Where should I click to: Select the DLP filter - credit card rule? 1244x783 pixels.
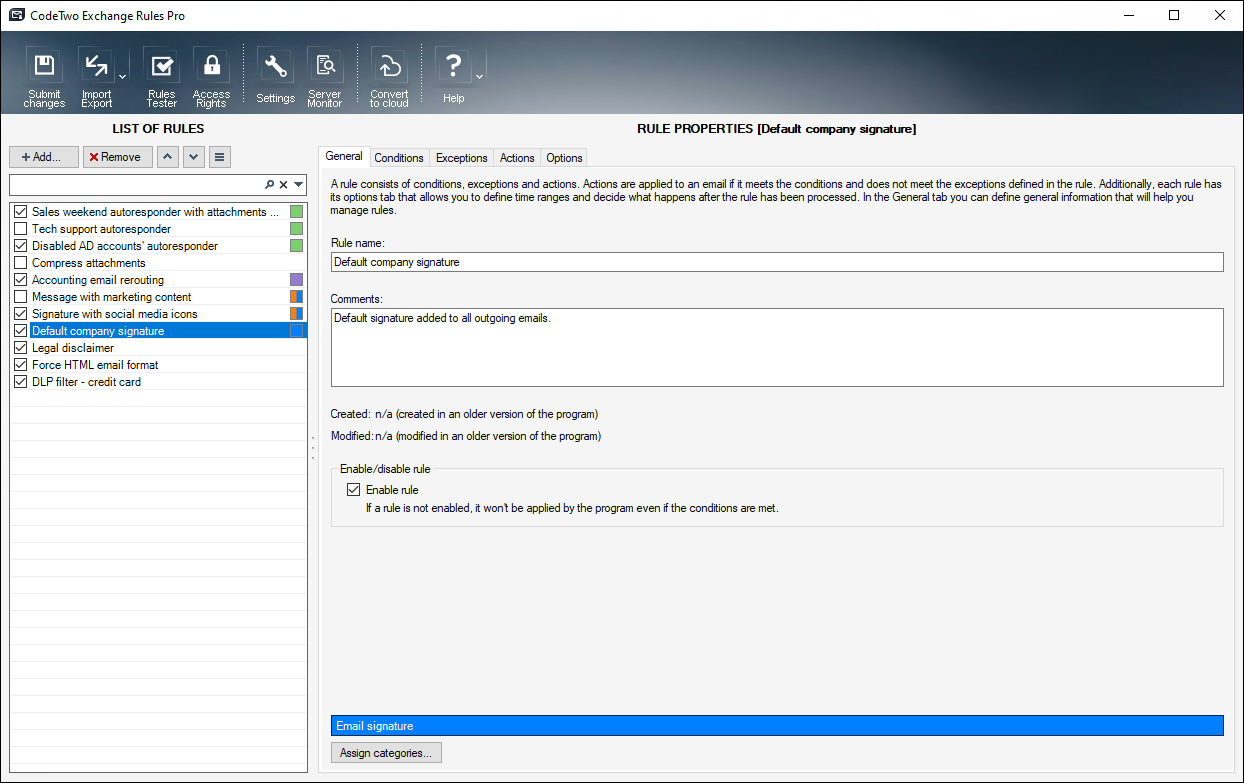click(x=86, y=382)
